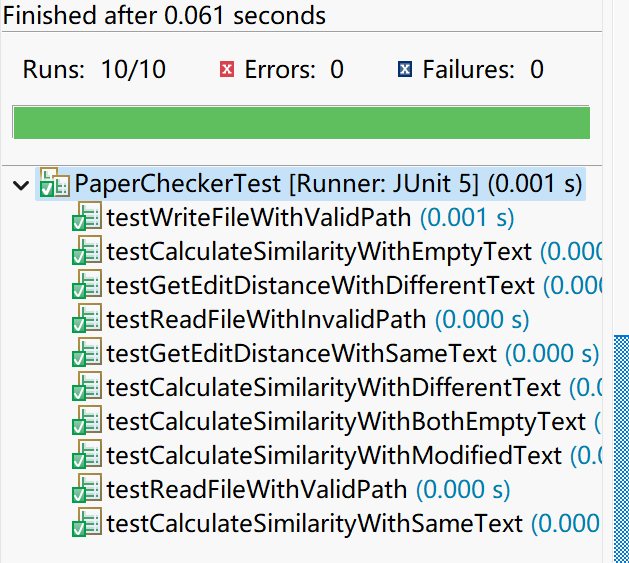Select testCalculateSimilarityWithDifferentText test

[333, 388]
